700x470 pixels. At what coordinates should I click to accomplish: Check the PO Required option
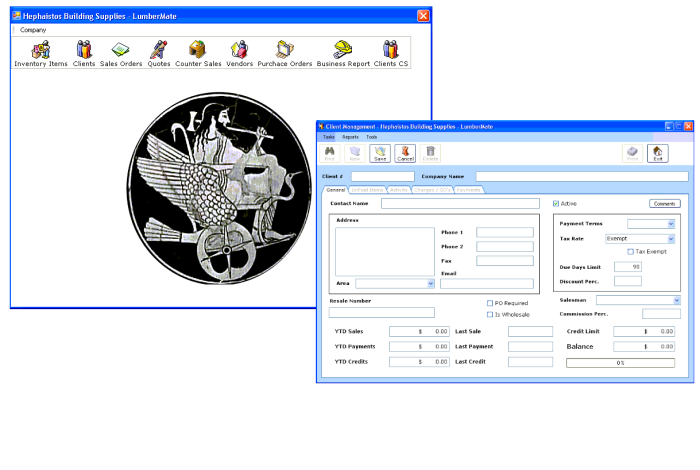pos(490,303)
